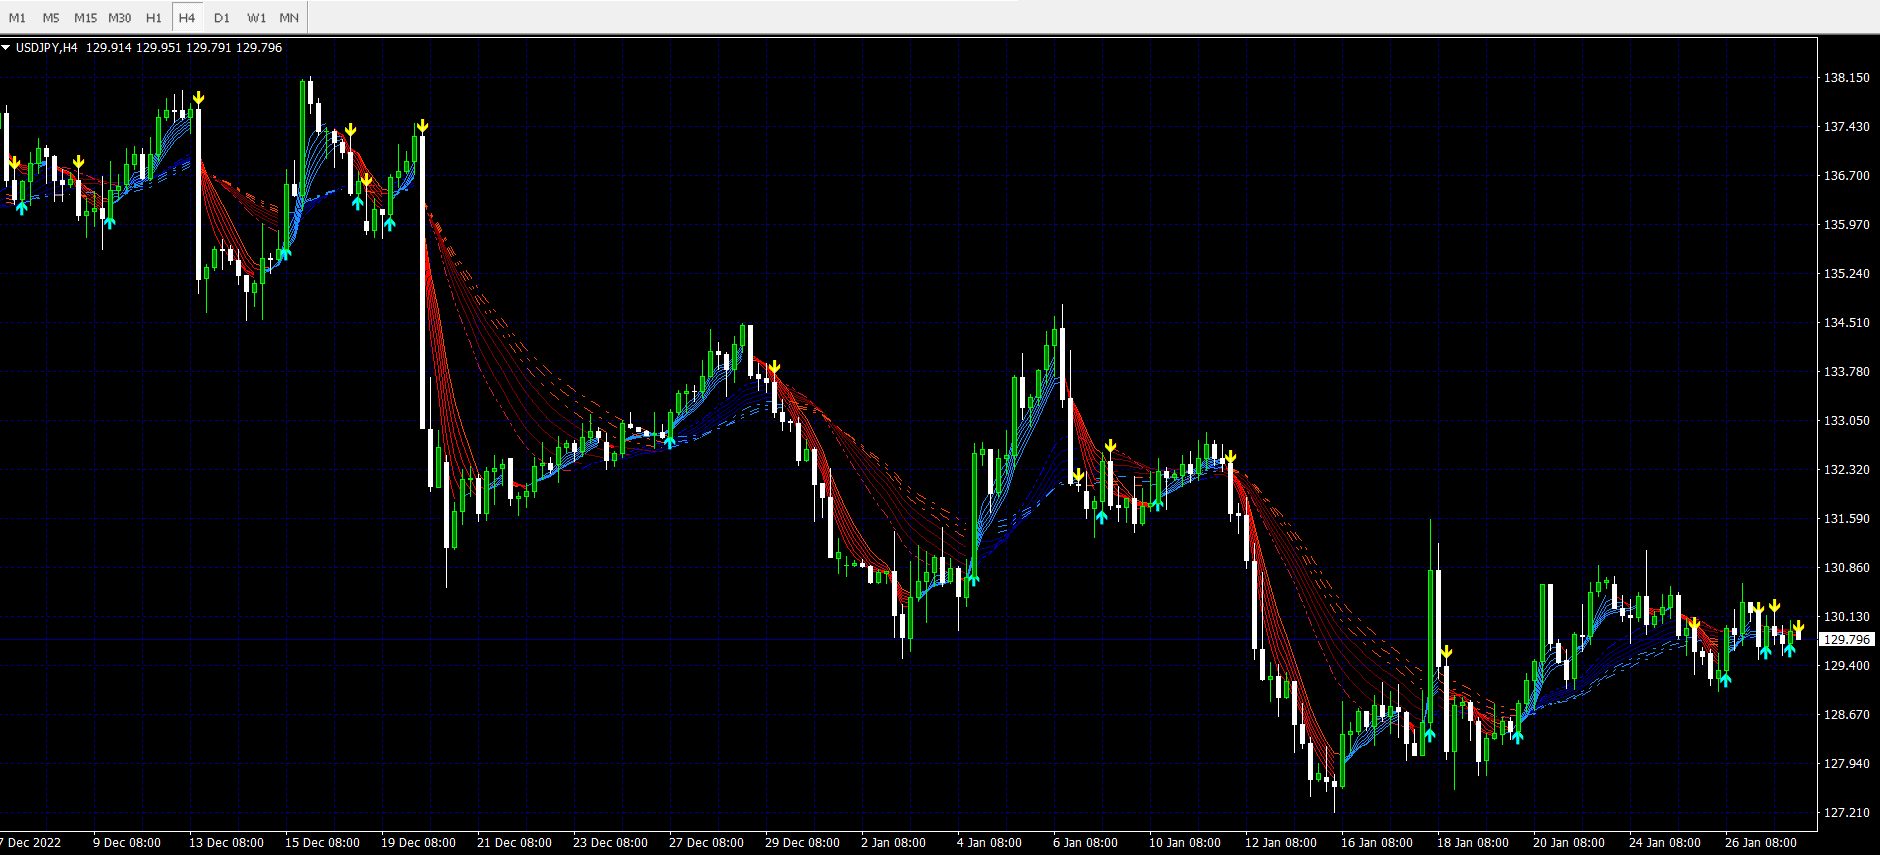This screenshot has width=1880, height=855.
Task: Click the 134.510 price axis value
Action: point(1846,322)
